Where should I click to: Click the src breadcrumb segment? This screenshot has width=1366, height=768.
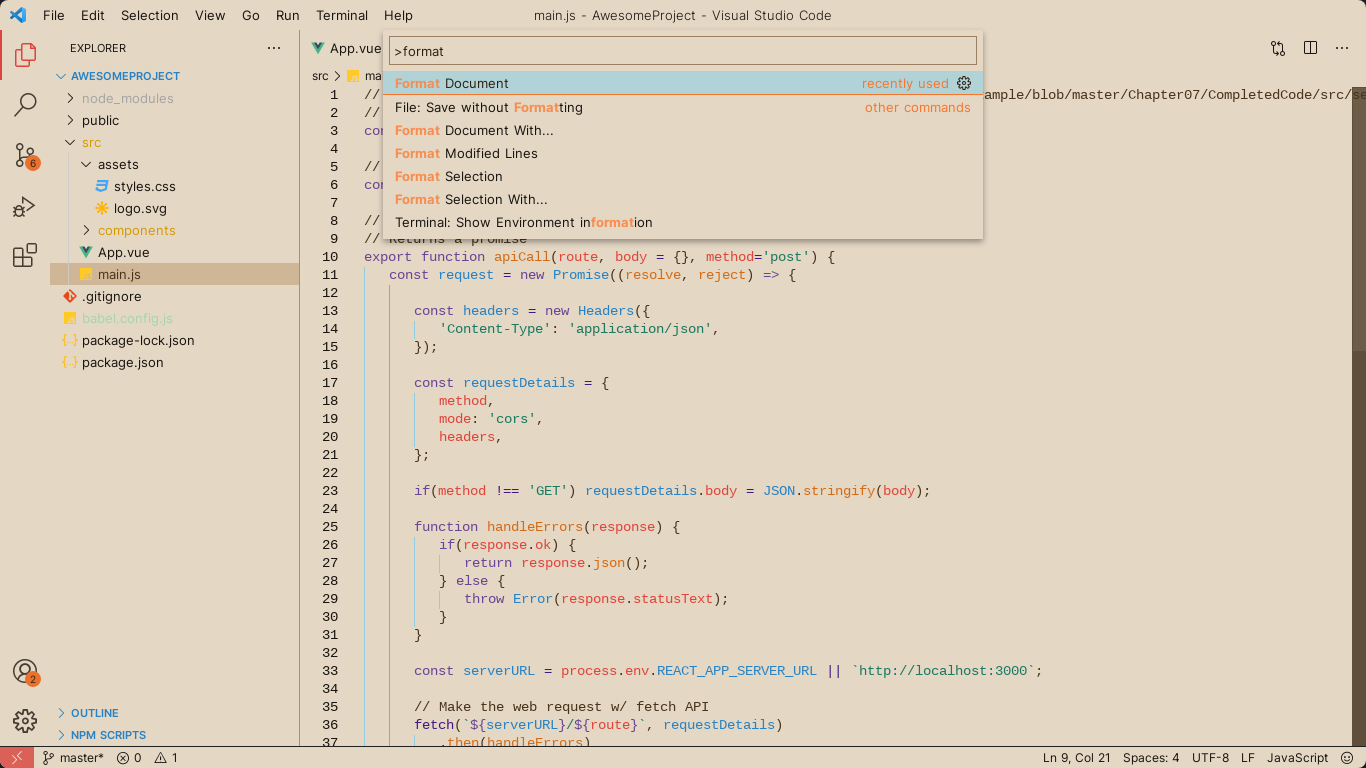click(320, 75)
